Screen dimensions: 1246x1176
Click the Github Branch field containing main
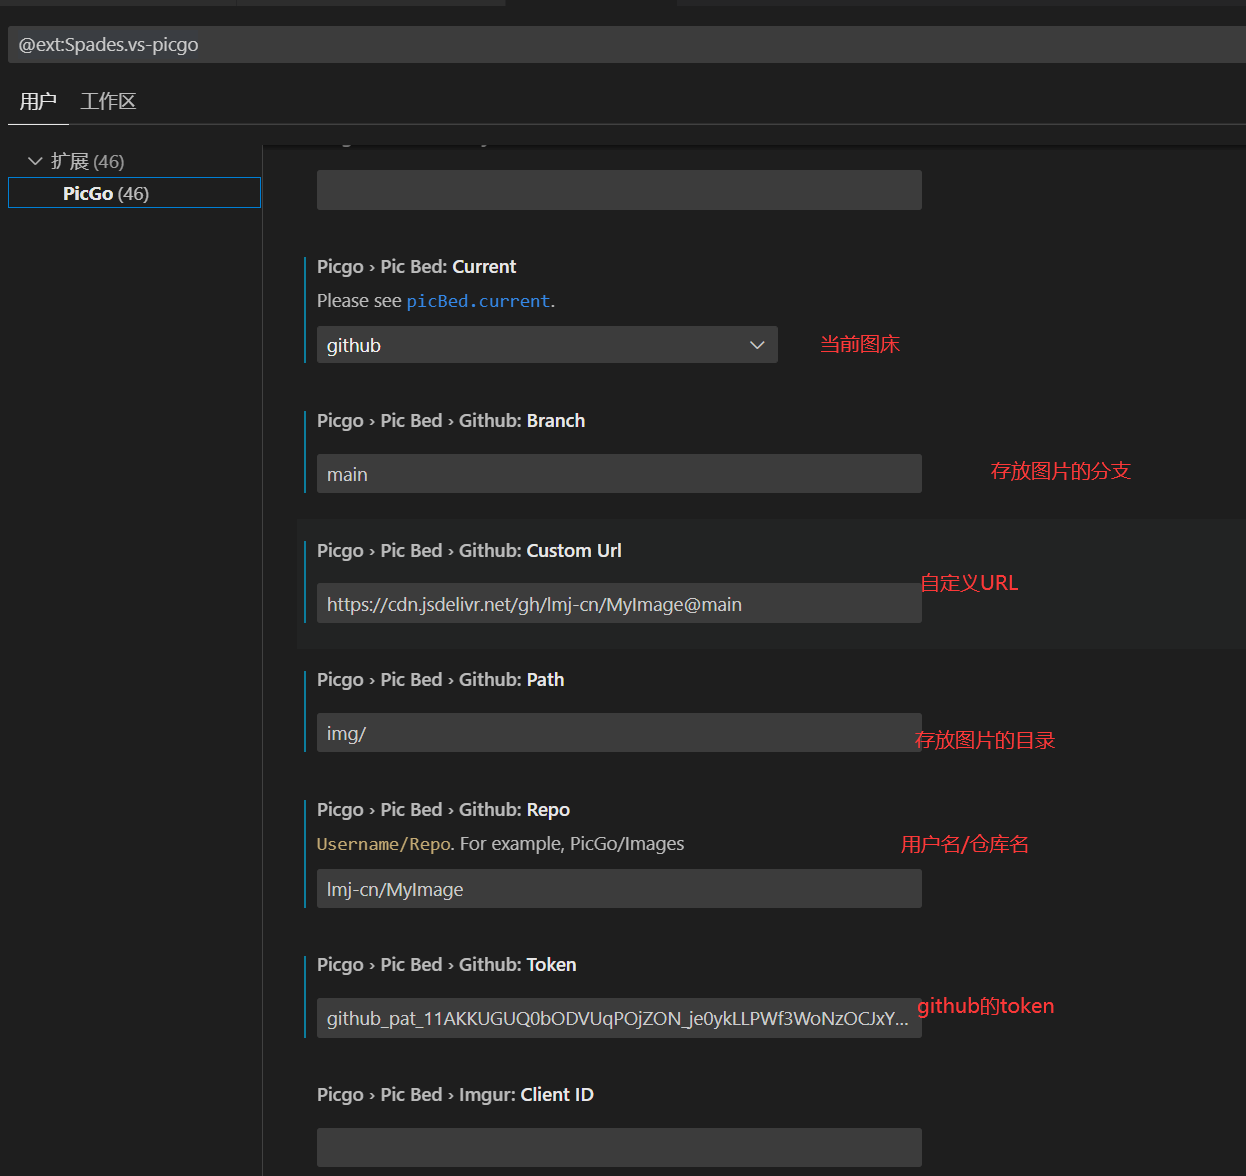(619, 474)
